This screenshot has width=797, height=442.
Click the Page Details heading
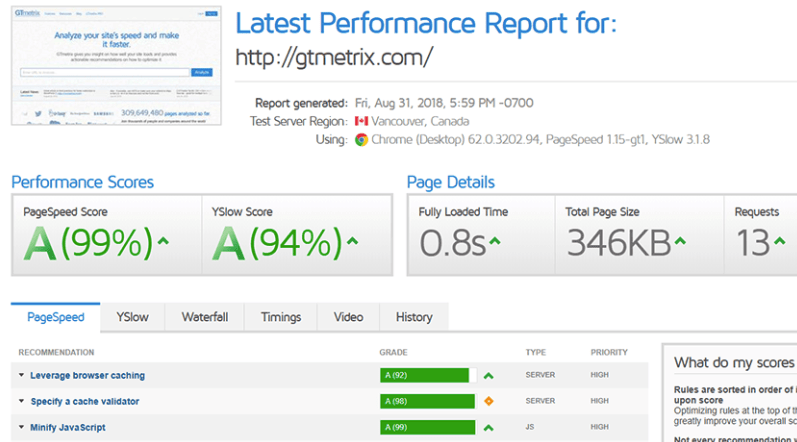[x=450, y=182]
